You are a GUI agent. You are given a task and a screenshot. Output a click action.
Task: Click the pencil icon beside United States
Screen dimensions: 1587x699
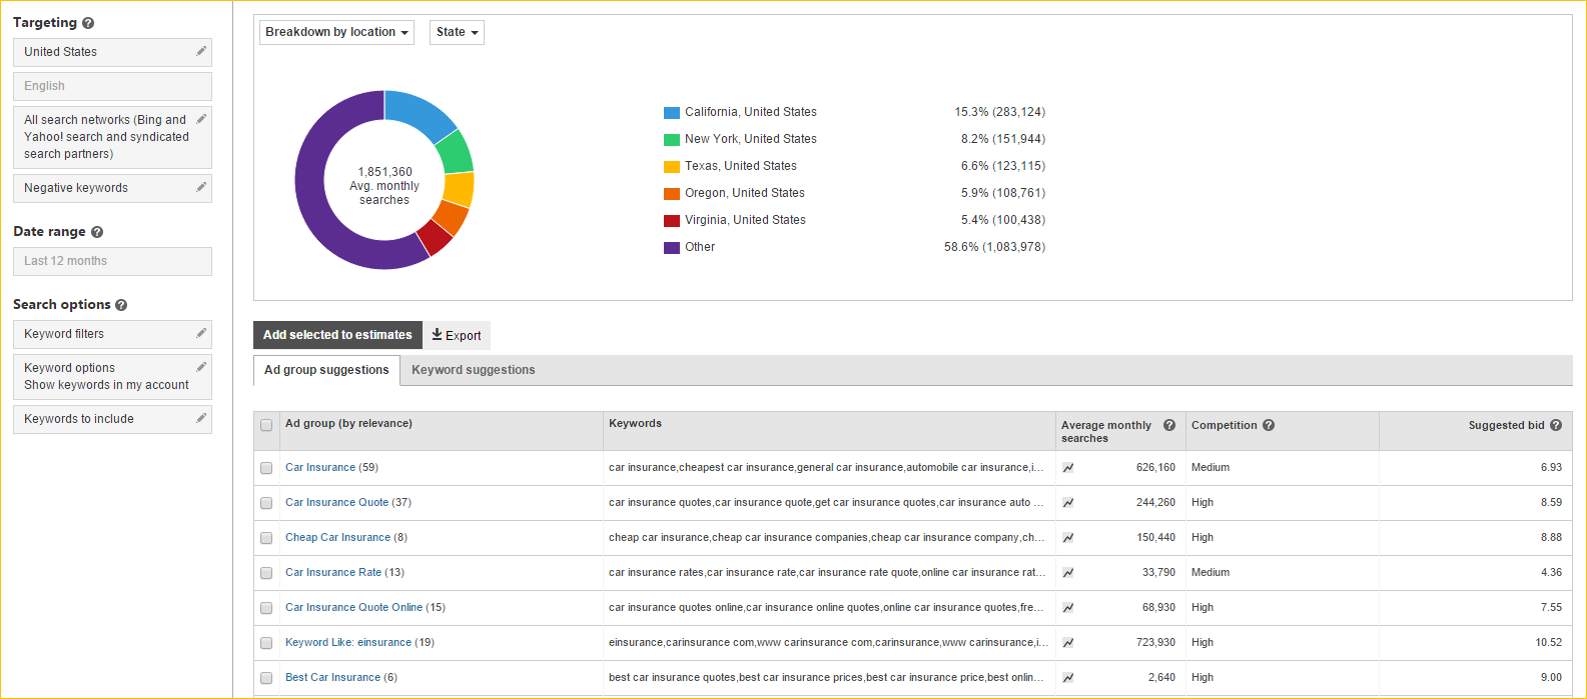click(x=201, y=51)
